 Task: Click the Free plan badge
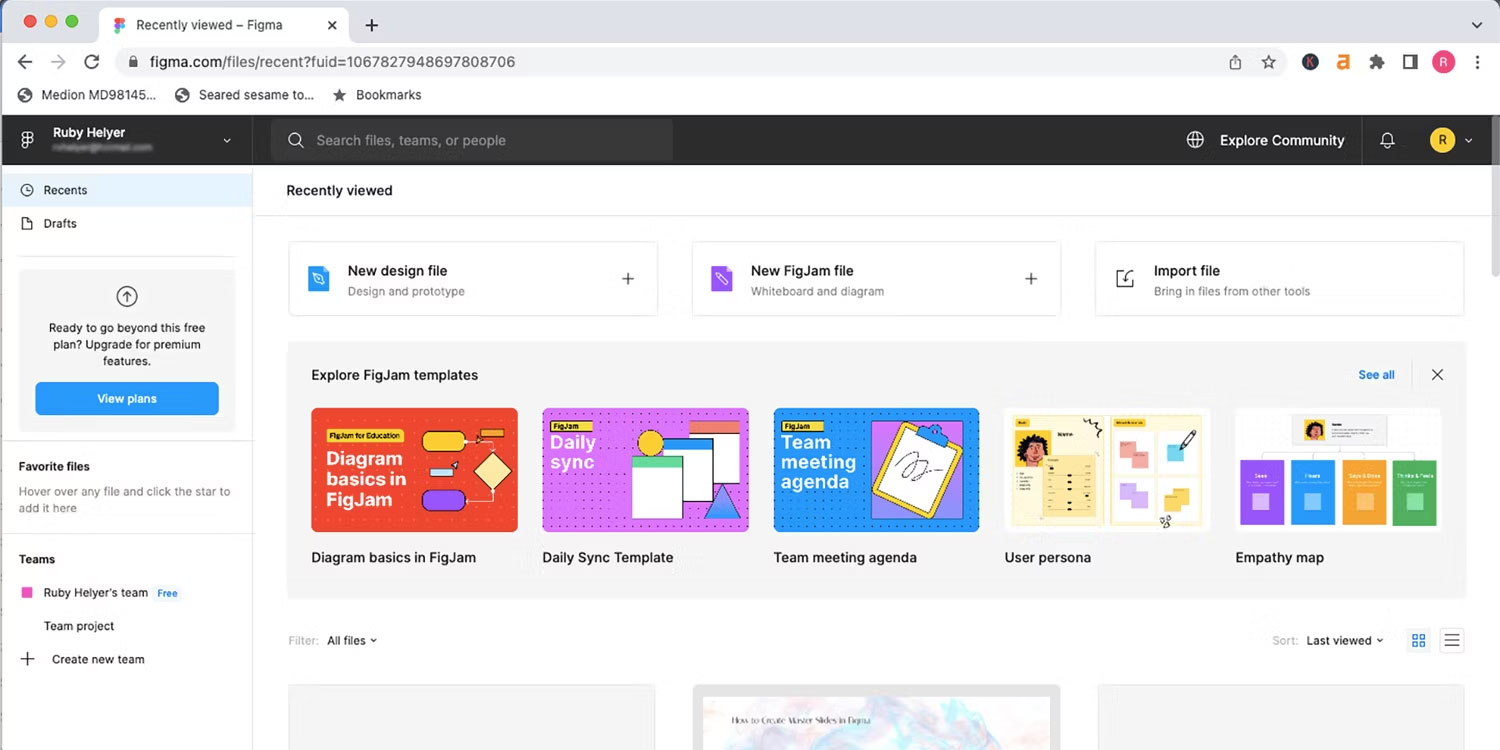click(167, 593)
